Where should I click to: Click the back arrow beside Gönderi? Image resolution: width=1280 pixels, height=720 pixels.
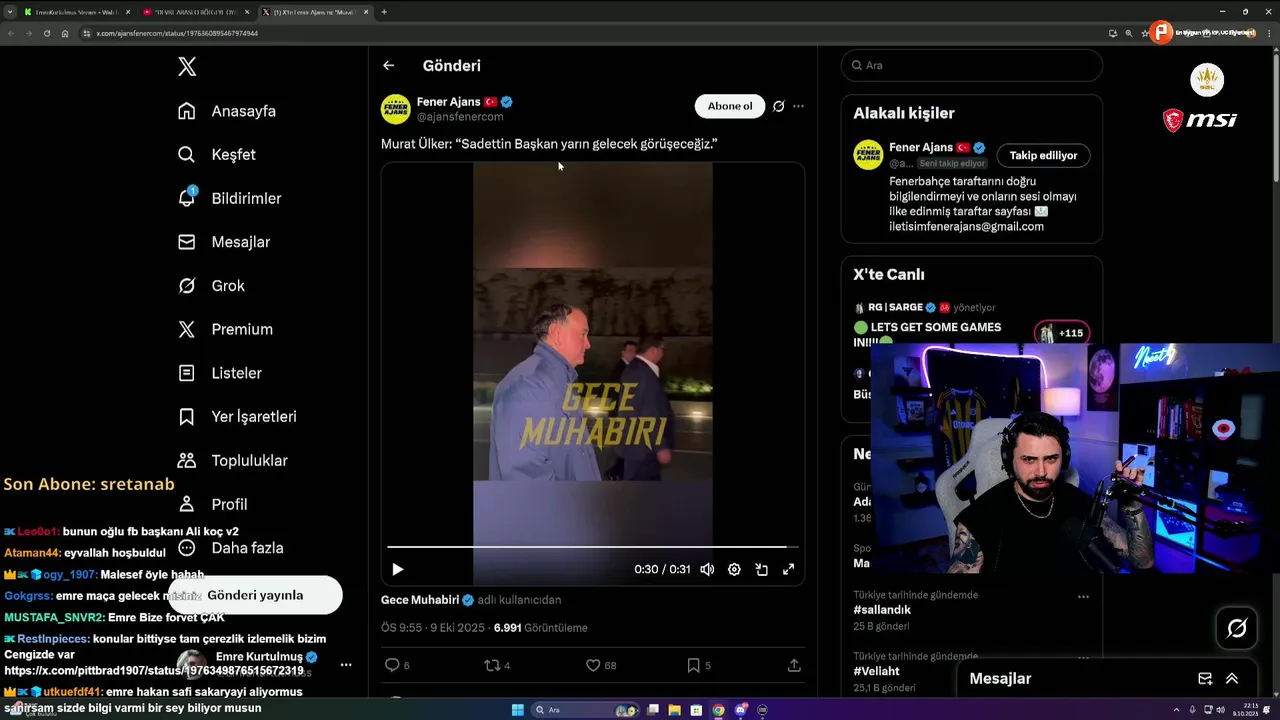click(x=388, y=66)
